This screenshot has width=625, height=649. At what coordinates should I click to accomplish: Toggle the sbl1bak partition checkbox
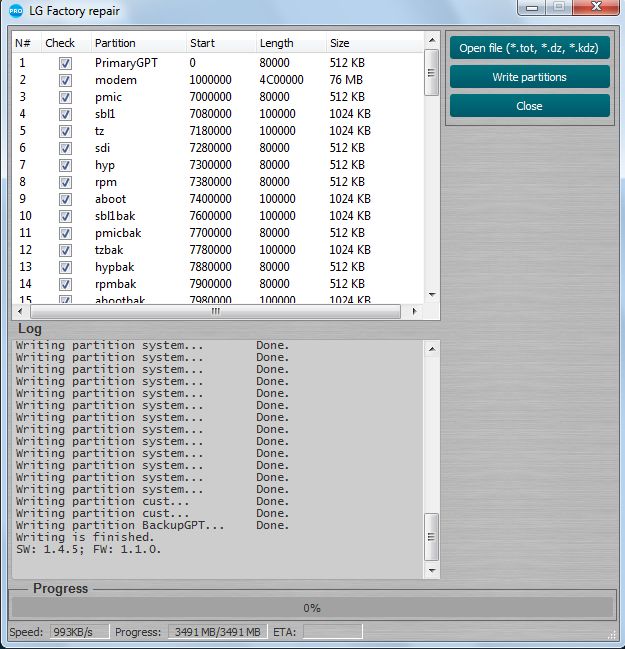tap(65, 216)
